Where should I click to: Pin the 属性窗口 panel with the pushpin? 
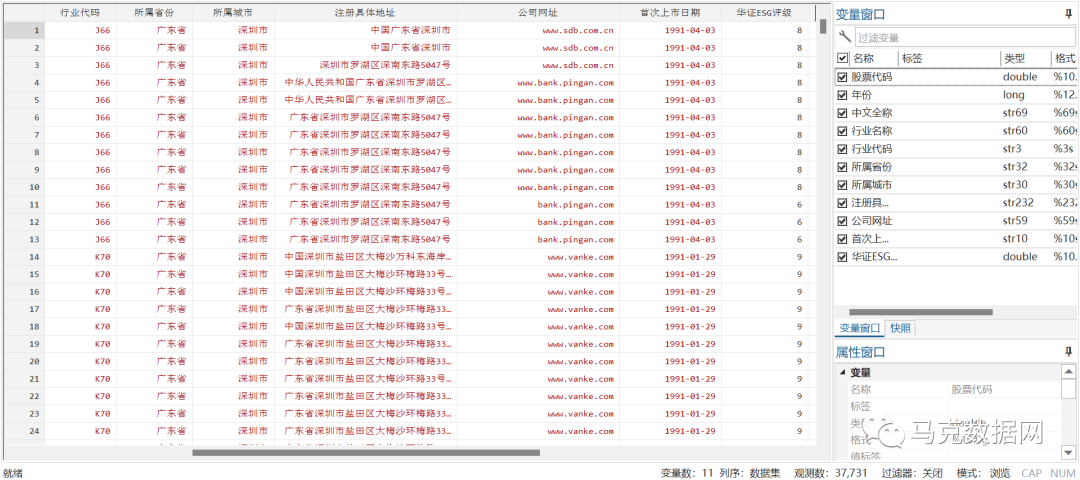[1068, 352]
